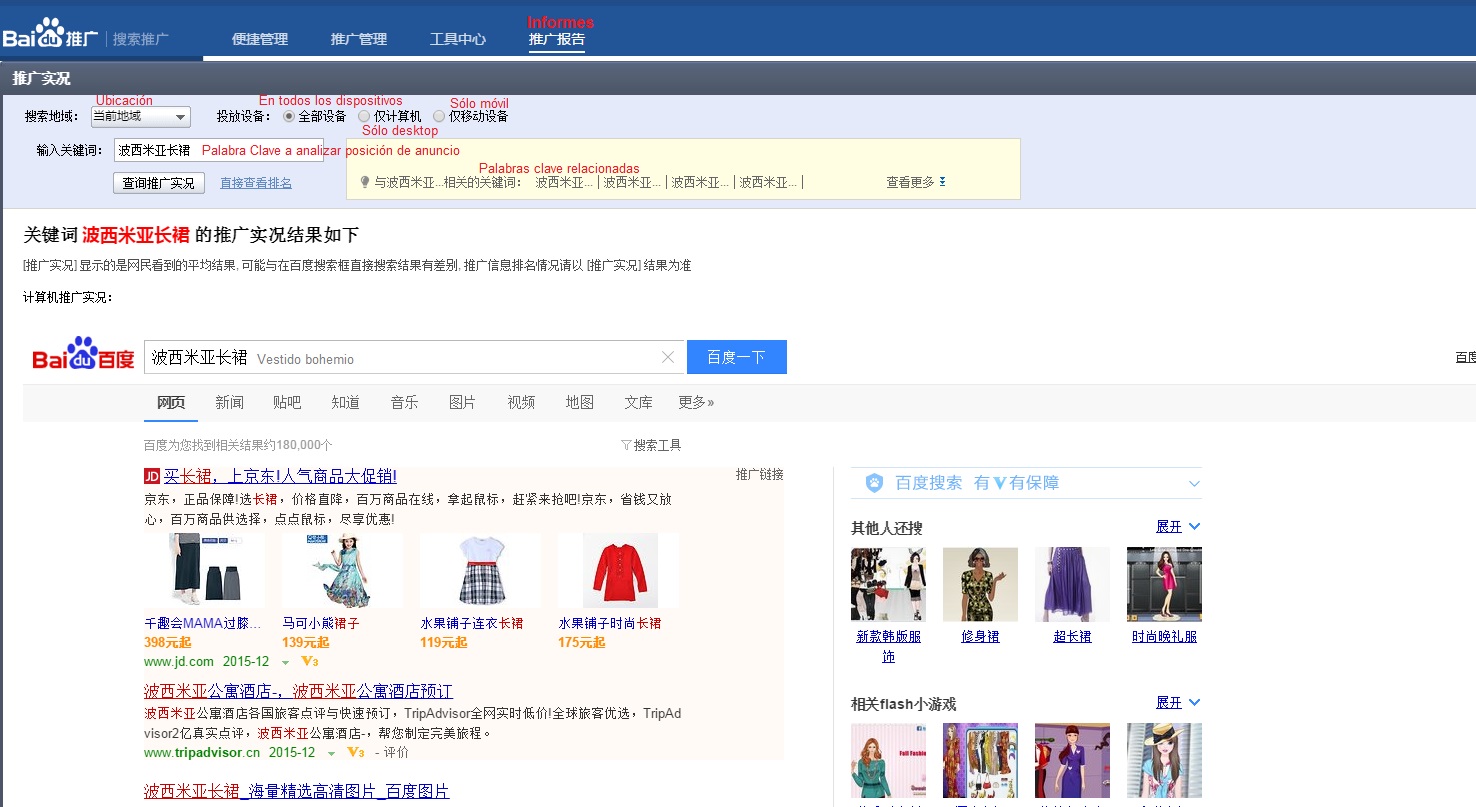Click the lightbulb icon beside related keywords
This screenshot has width=1476, height=807.
click(x=365, y=182)
